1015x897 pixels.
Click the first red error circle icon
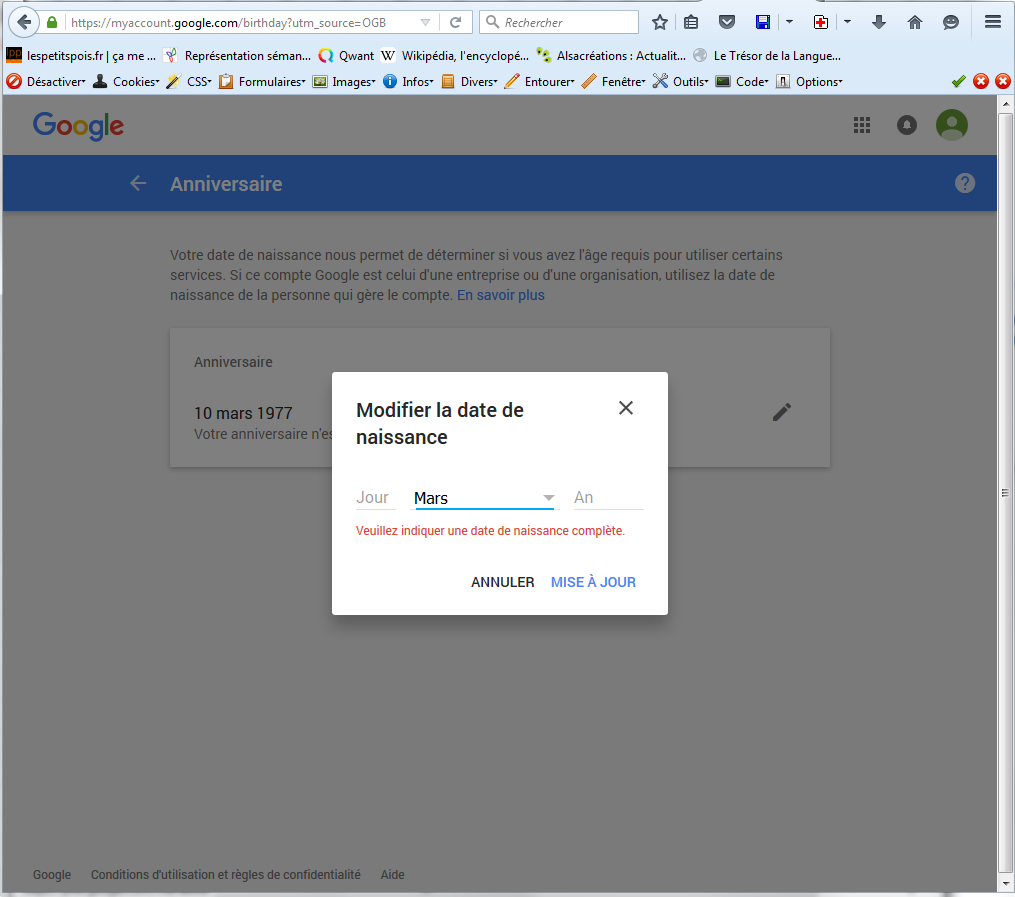click(x=981, y=82)
